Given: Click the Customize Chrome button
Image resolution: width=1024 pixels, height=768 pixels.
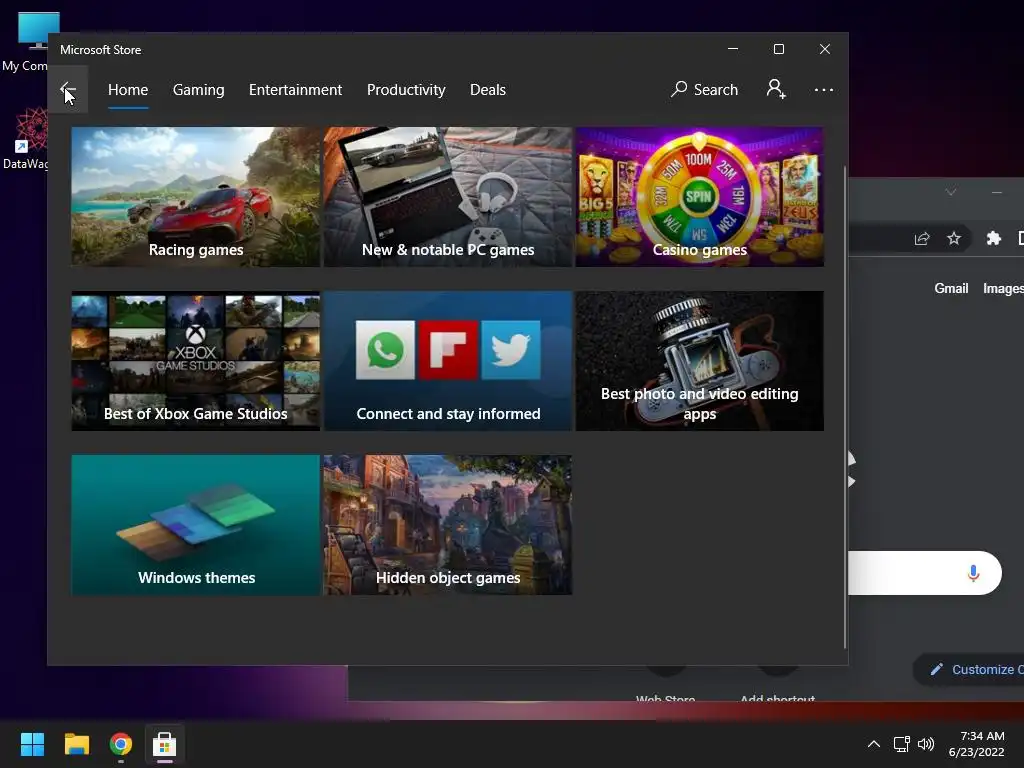Looking at the screenshot, I should tap(969, 669).
